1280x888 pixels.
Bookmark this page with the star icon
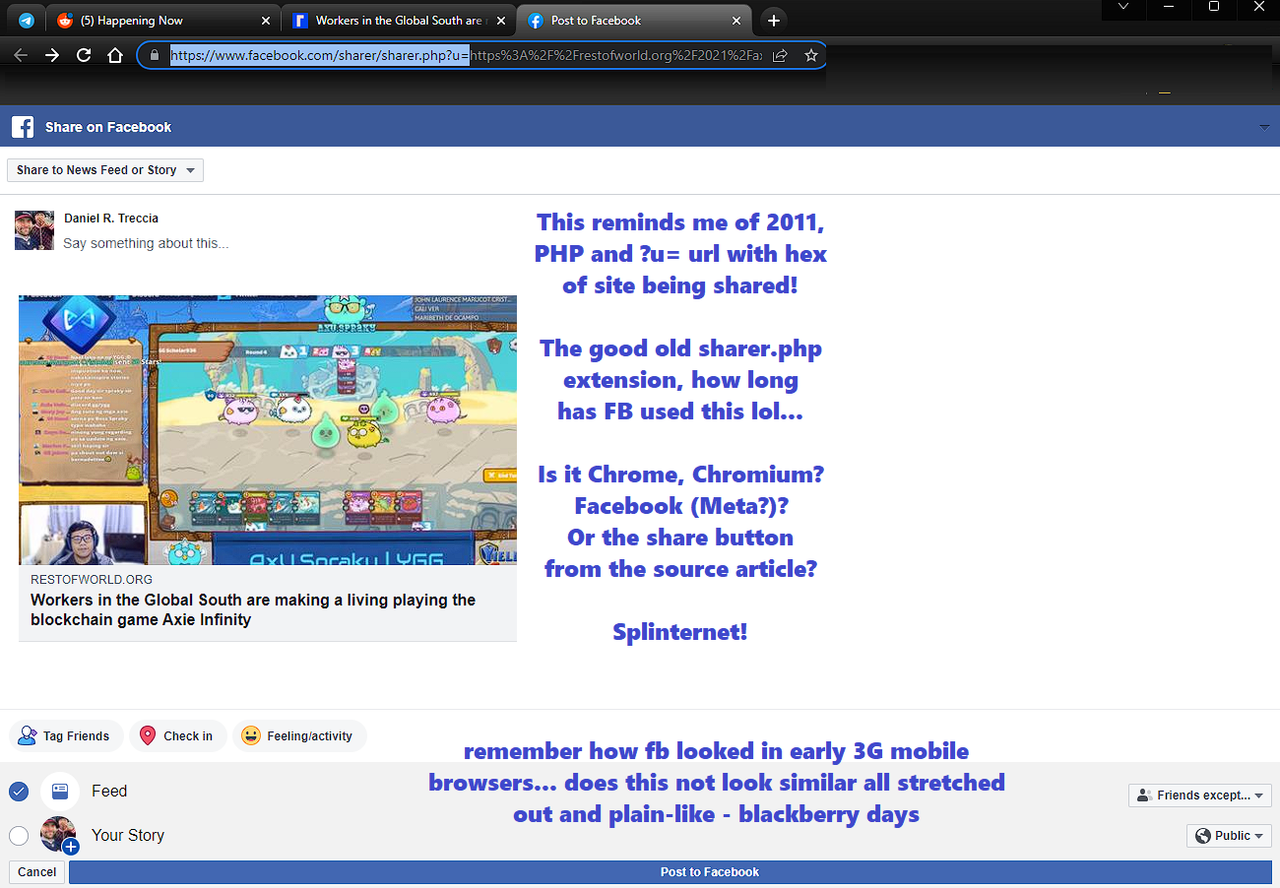pyautogui.click(x=811, y=56)
